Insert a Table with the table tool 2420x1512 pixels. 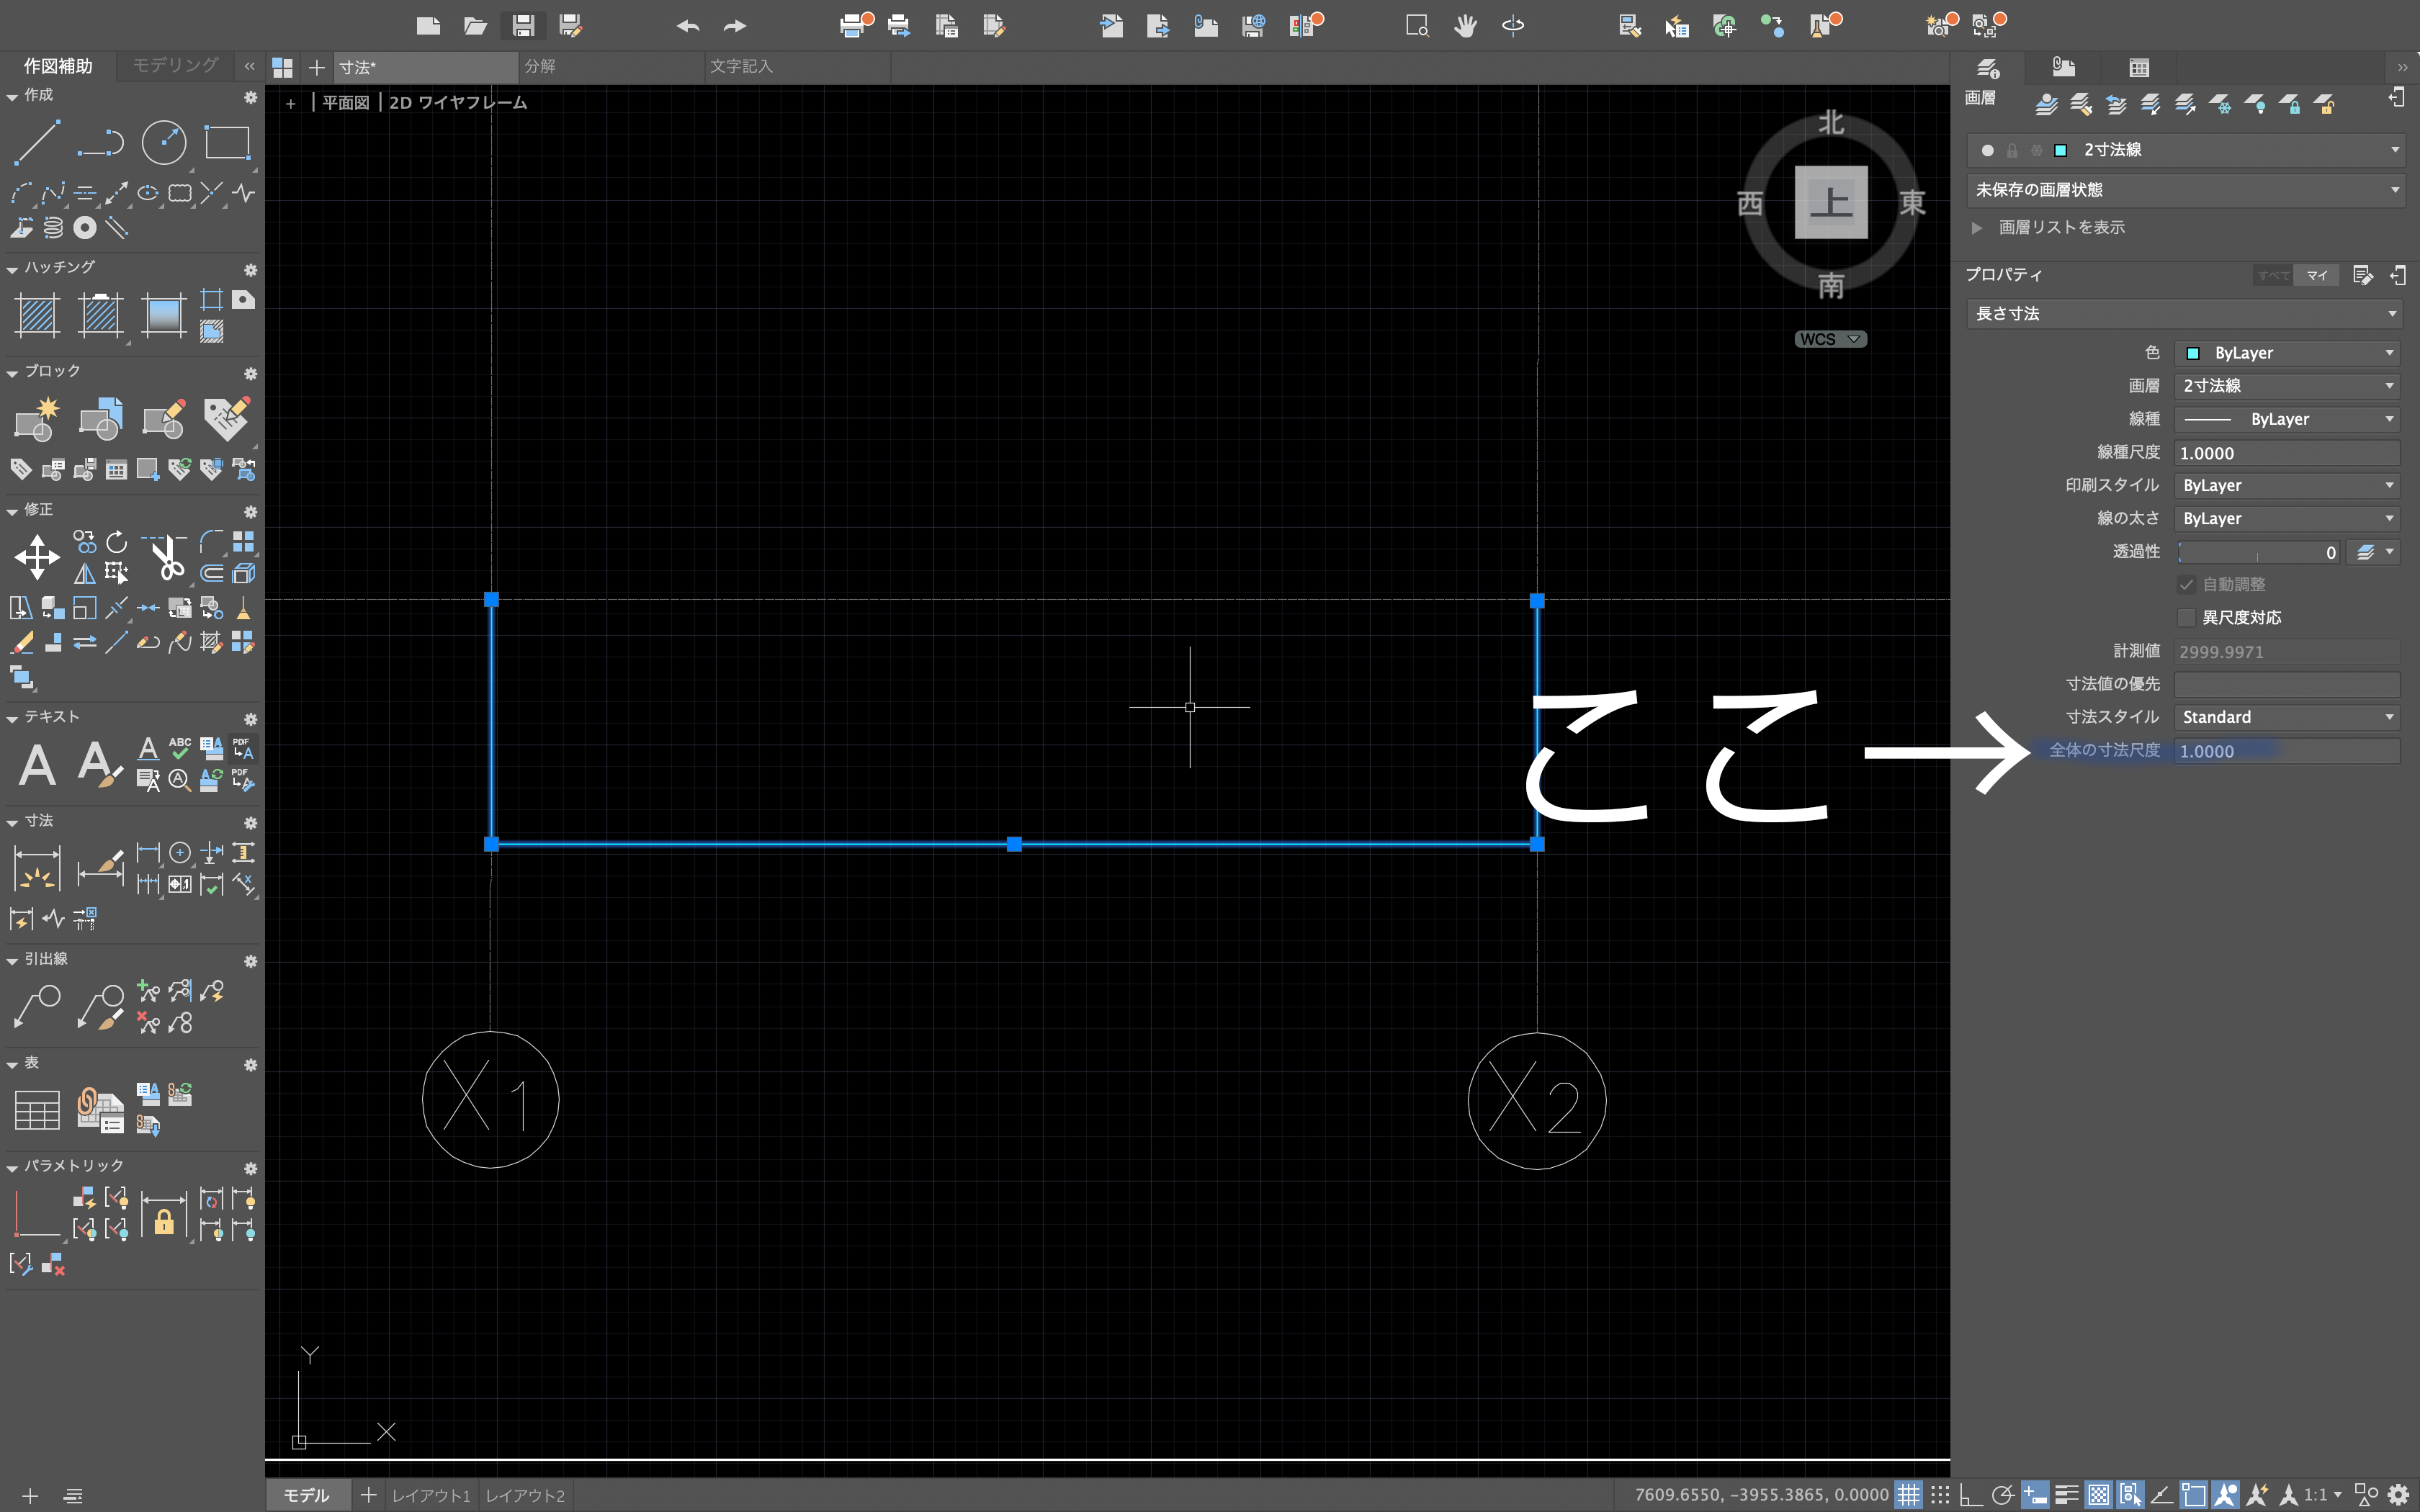pos(37,1110)
